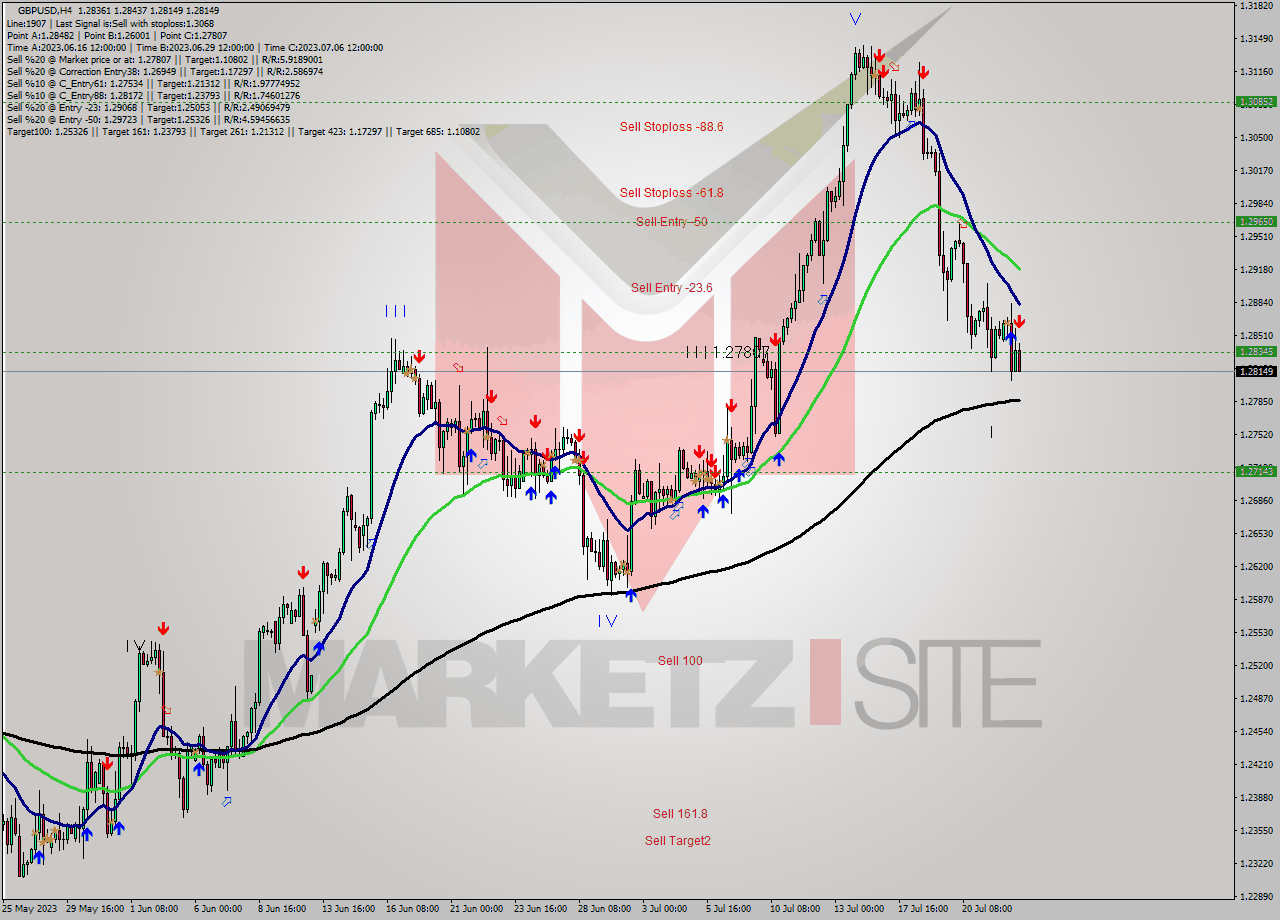
Task: Click the '1 Jun 08:00' date label
Action: (x=154, y=910)
